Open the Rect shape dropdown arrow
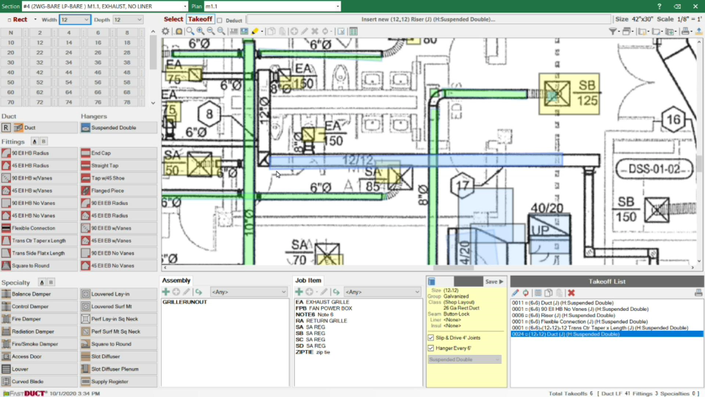 [x=35, y=20]
